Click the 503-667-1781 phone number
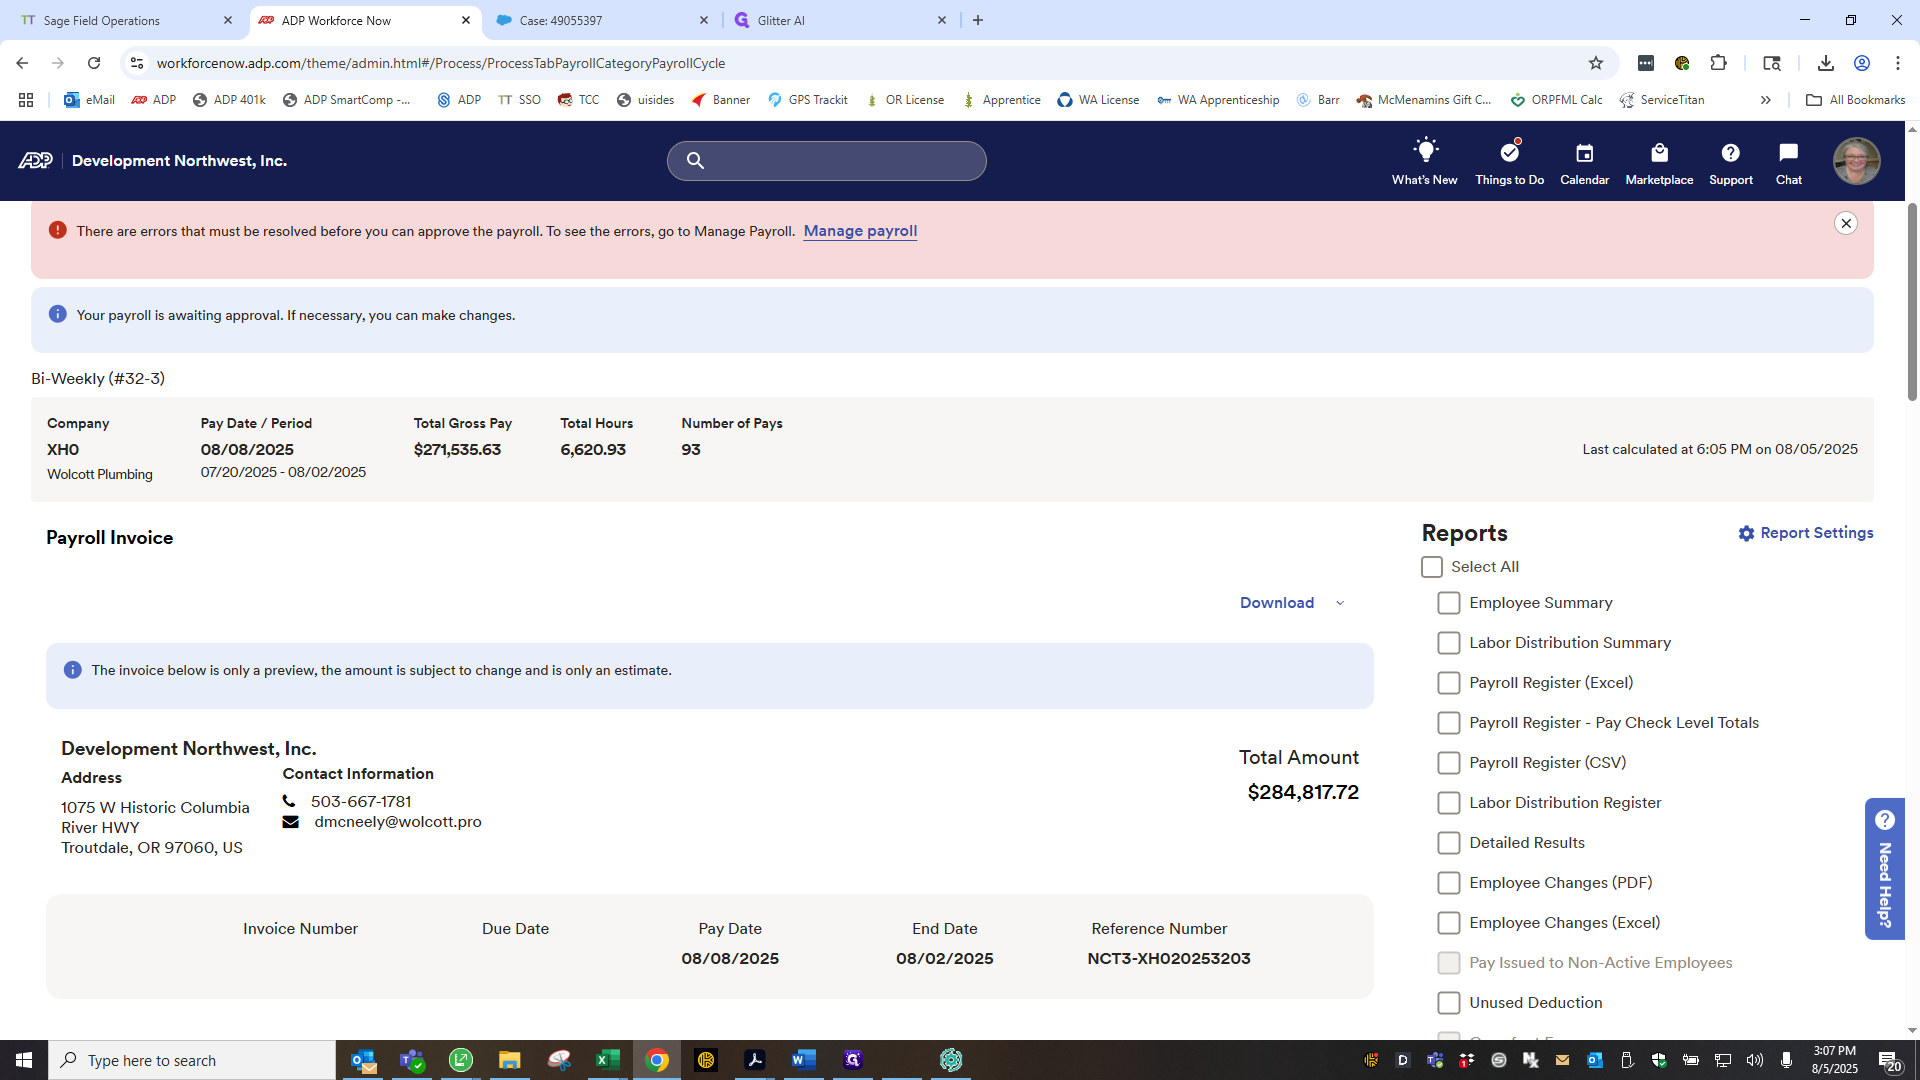Screen dimensions: 1920x1080 click(x=361, y=802)
